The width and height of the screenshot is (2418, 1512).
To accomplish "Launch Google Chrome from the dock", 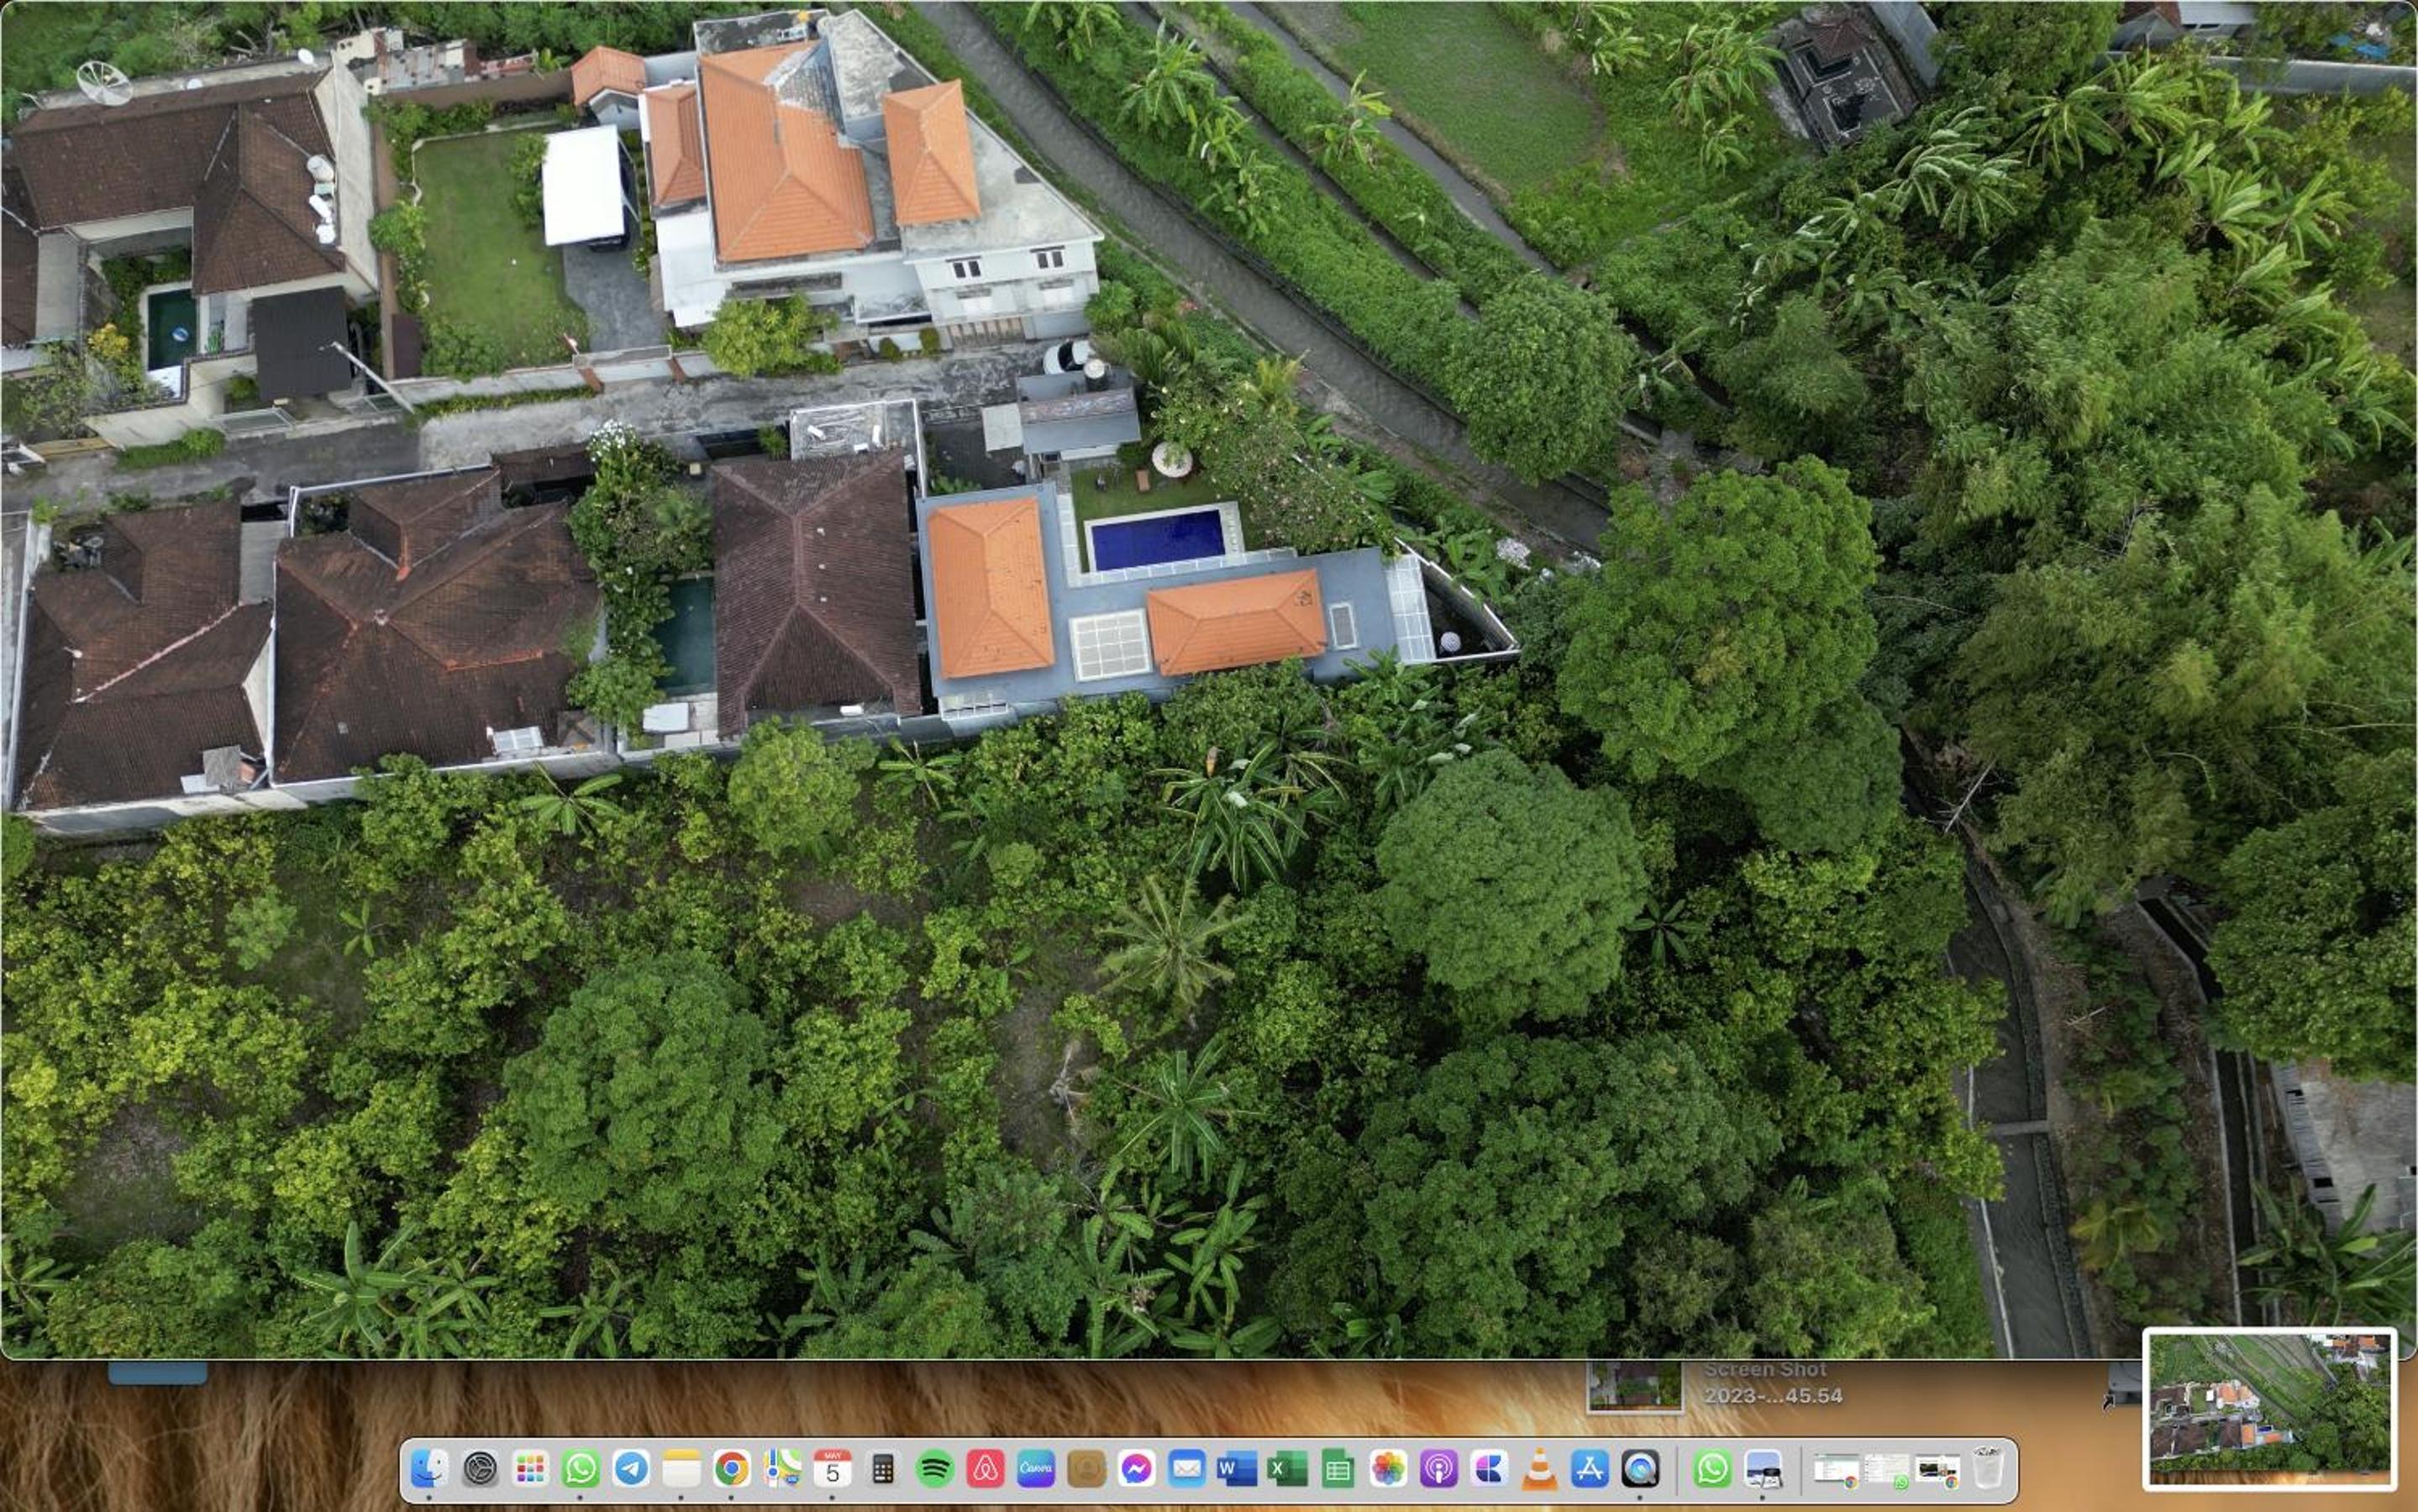I will point(732,1469).
